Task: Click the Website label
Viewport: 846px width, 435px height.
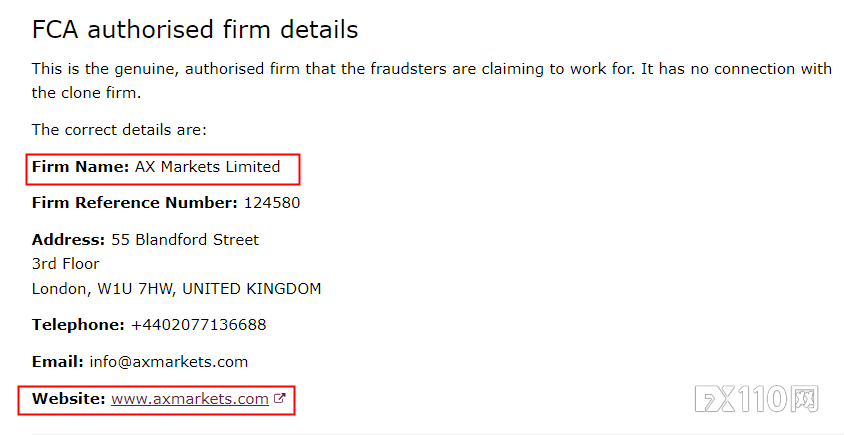Action: coord(69,399)
